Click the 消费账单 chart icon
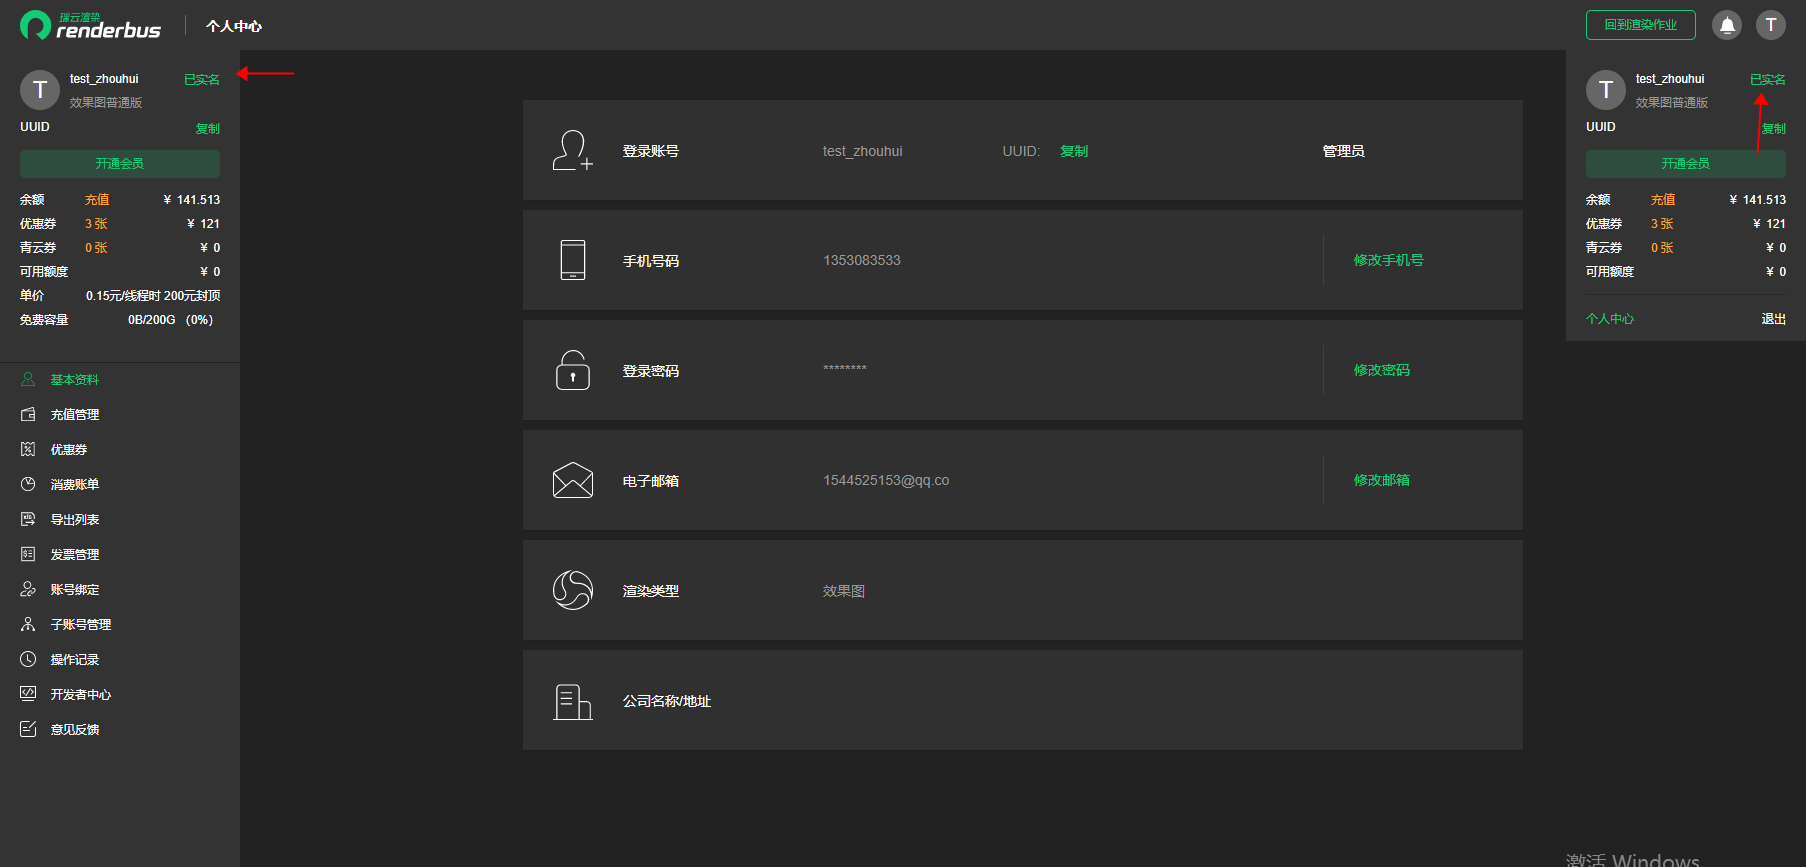 [x=28, y=484]
